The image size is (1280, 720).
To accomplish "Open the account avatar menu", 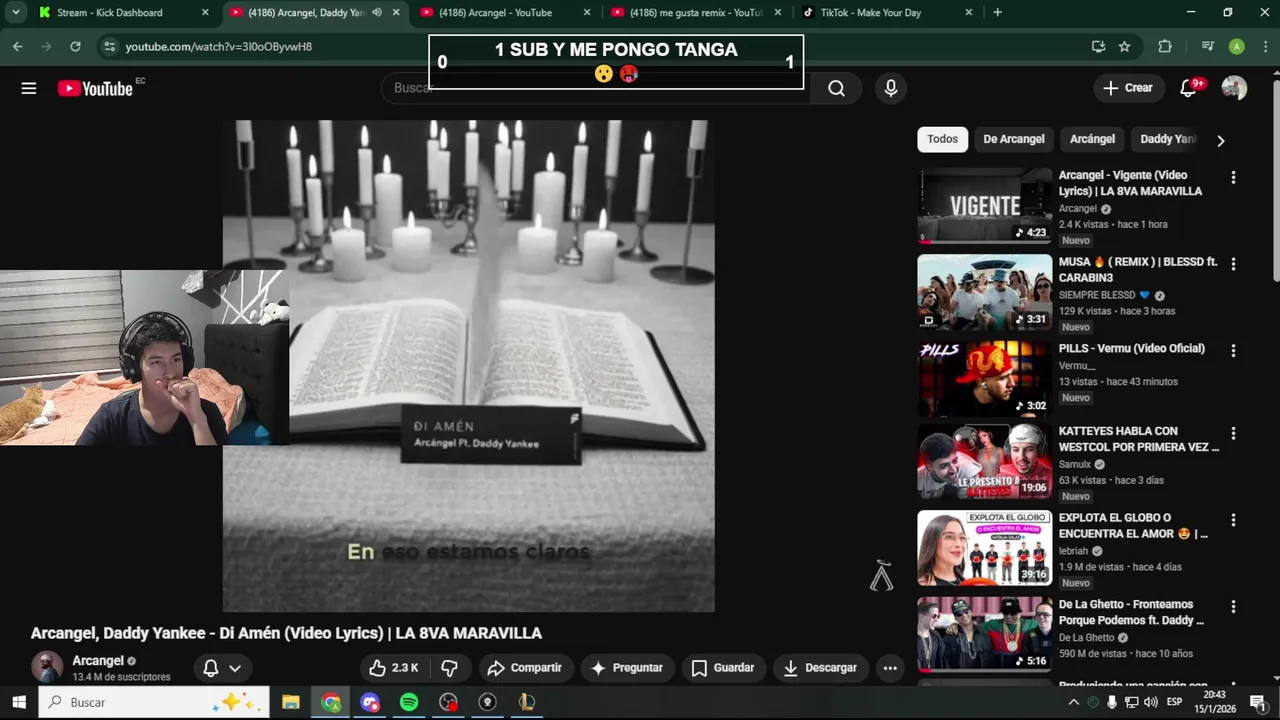I will tap(1234, 88).
